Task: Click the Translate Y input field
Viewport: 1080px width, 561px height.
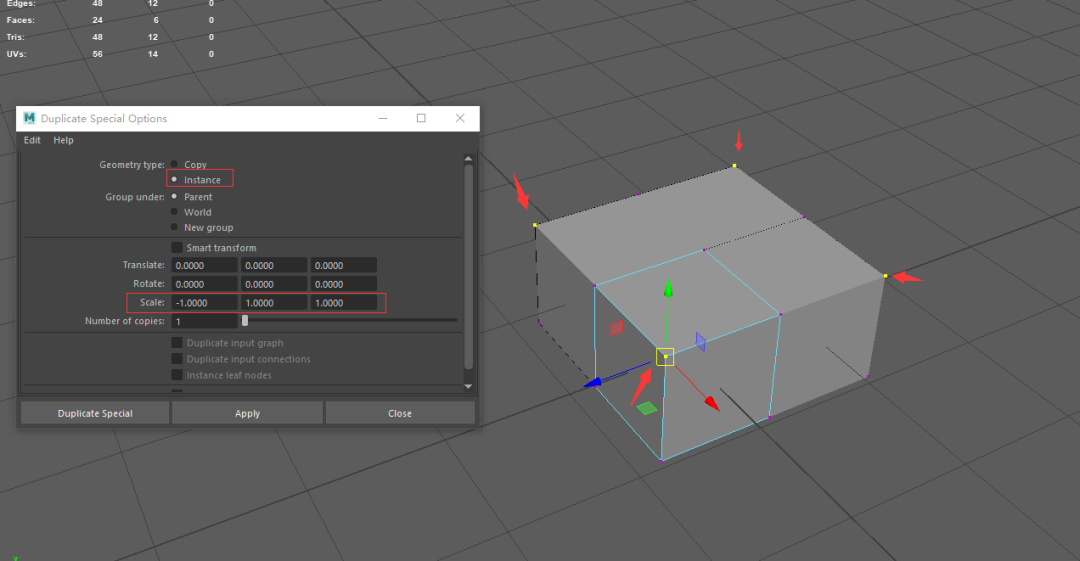Action: point(273,265)
